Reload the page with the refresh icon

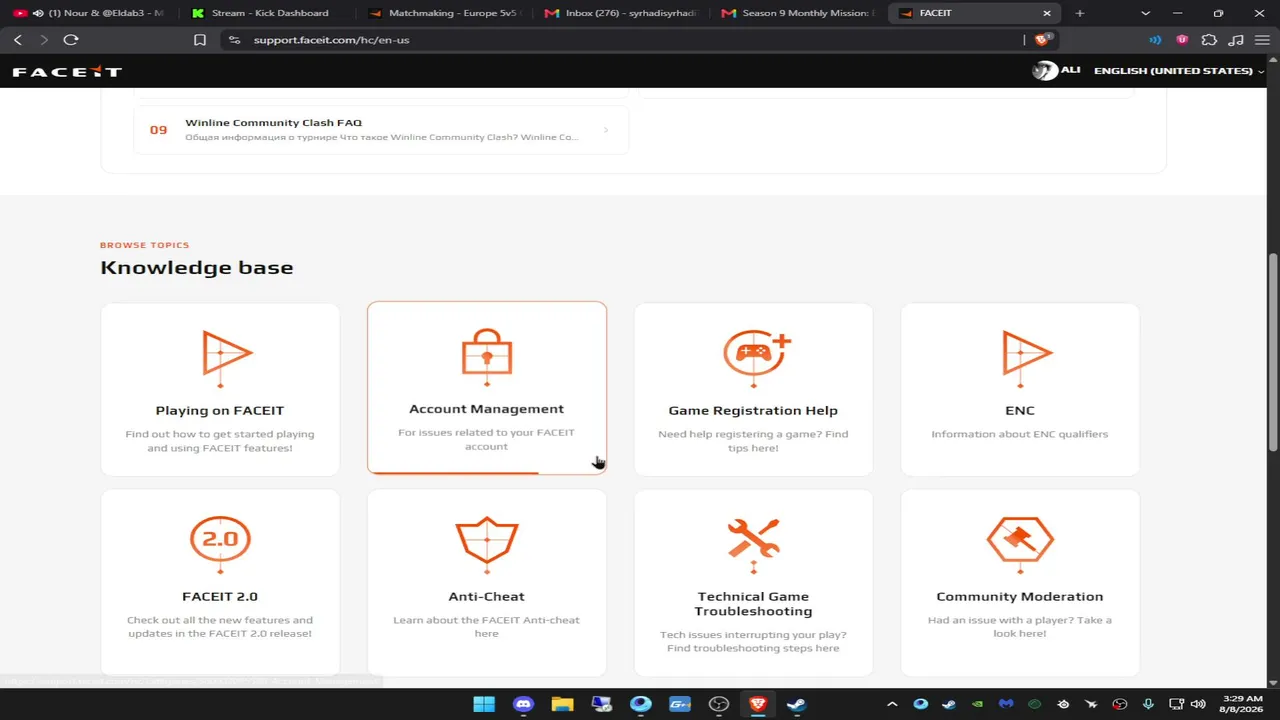(x=71, y=40)
